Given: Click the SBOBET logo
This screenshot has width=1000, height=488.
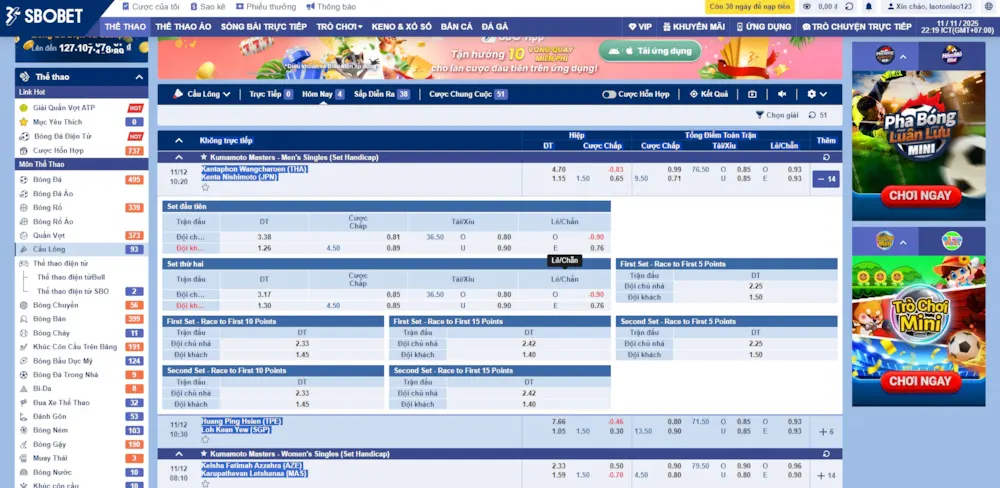Looking at the screenshot, I should pos(47,14).
